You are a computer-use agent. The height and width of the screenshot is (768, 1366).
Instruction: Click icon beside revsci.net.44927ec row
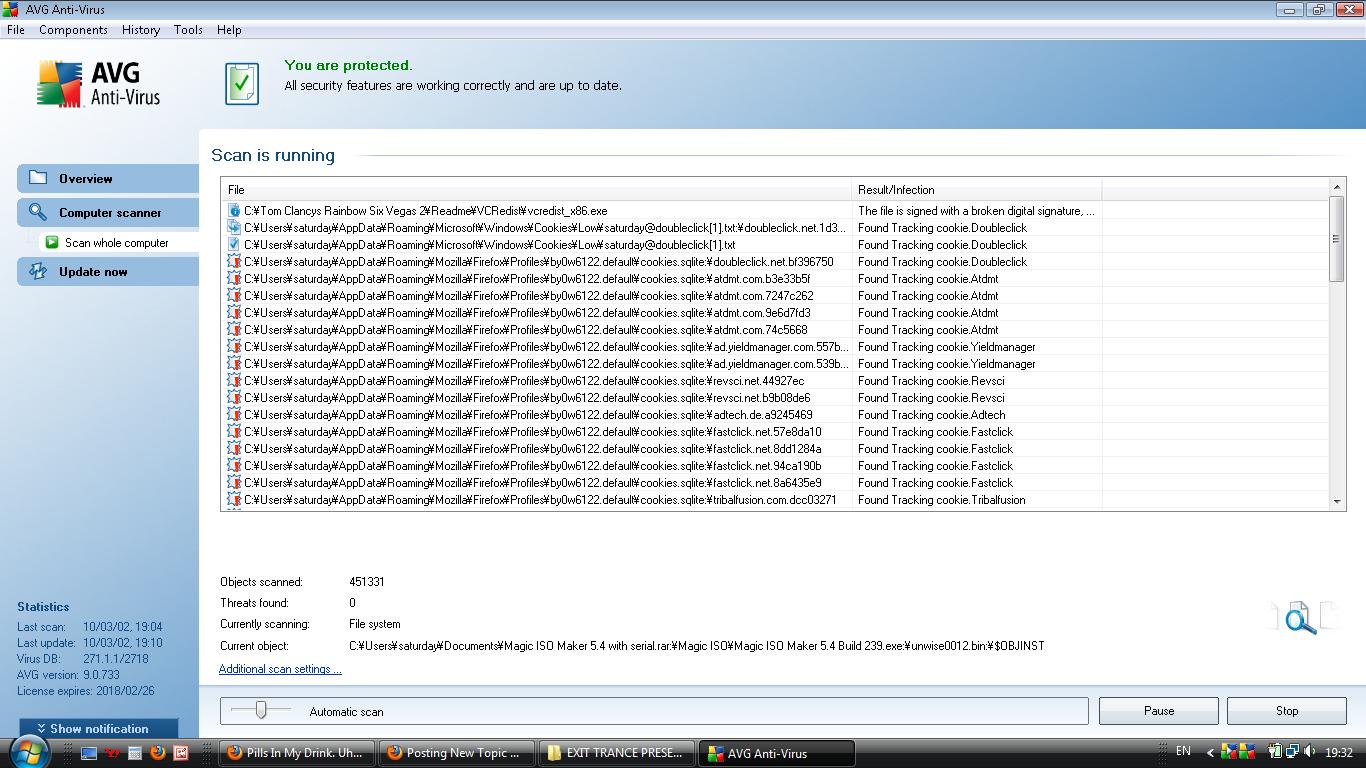234,381
